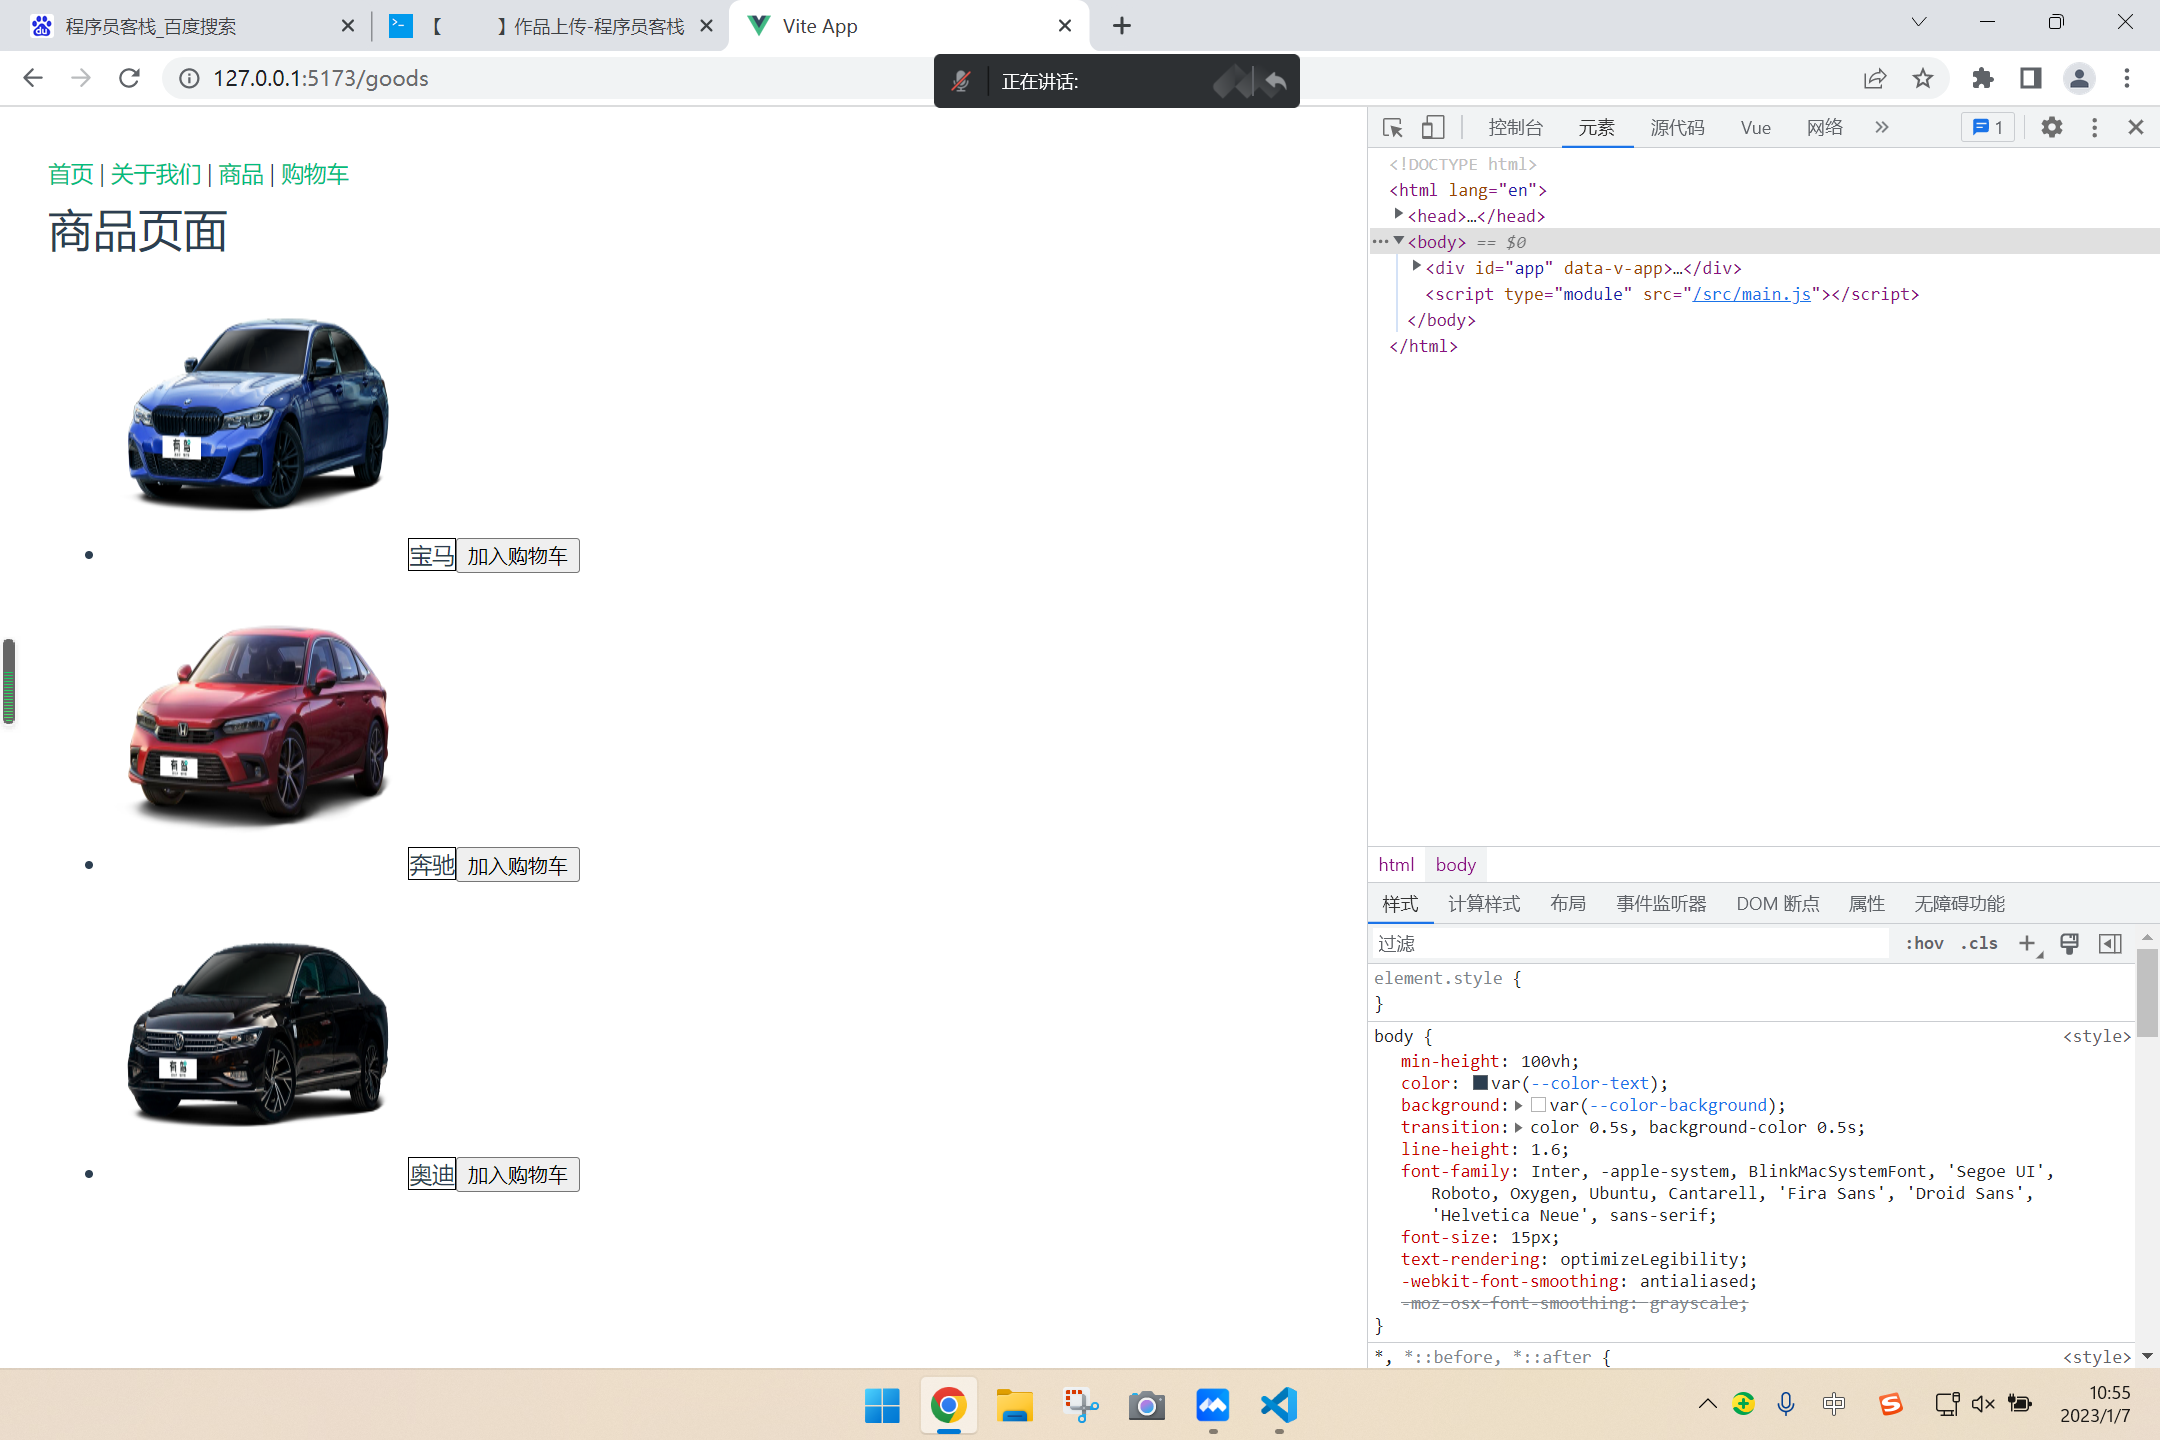This screenshot has width=2160, height=1440.
Task: Open the 无障碍功能 pane tab
Action: (x=1959, y=904)
